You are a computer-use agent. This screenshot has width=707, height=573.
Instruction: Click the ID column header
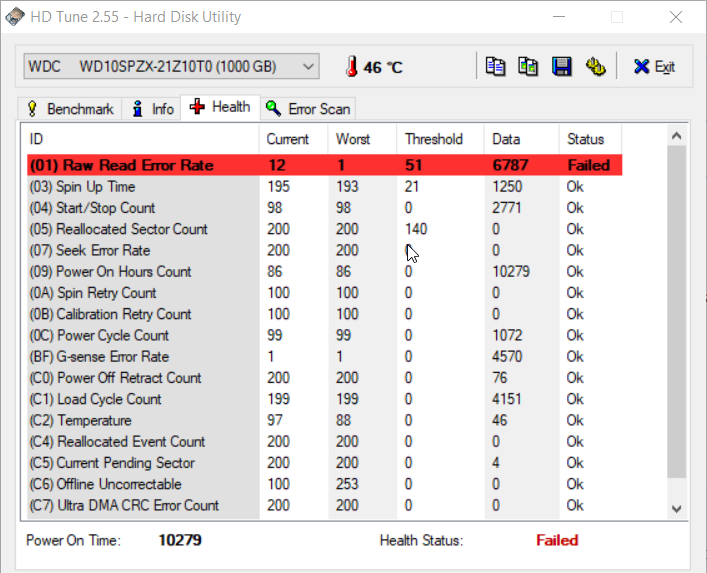click(141, 139)
